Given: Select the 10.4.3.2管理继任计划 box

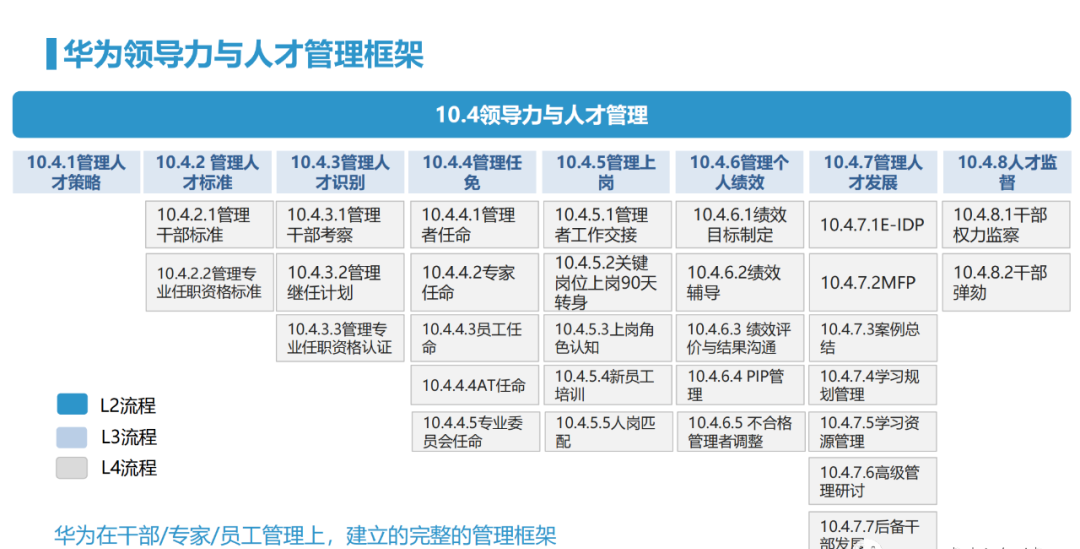Looking at the screenshot, I should pyautogui.click(x=340, y=282).
